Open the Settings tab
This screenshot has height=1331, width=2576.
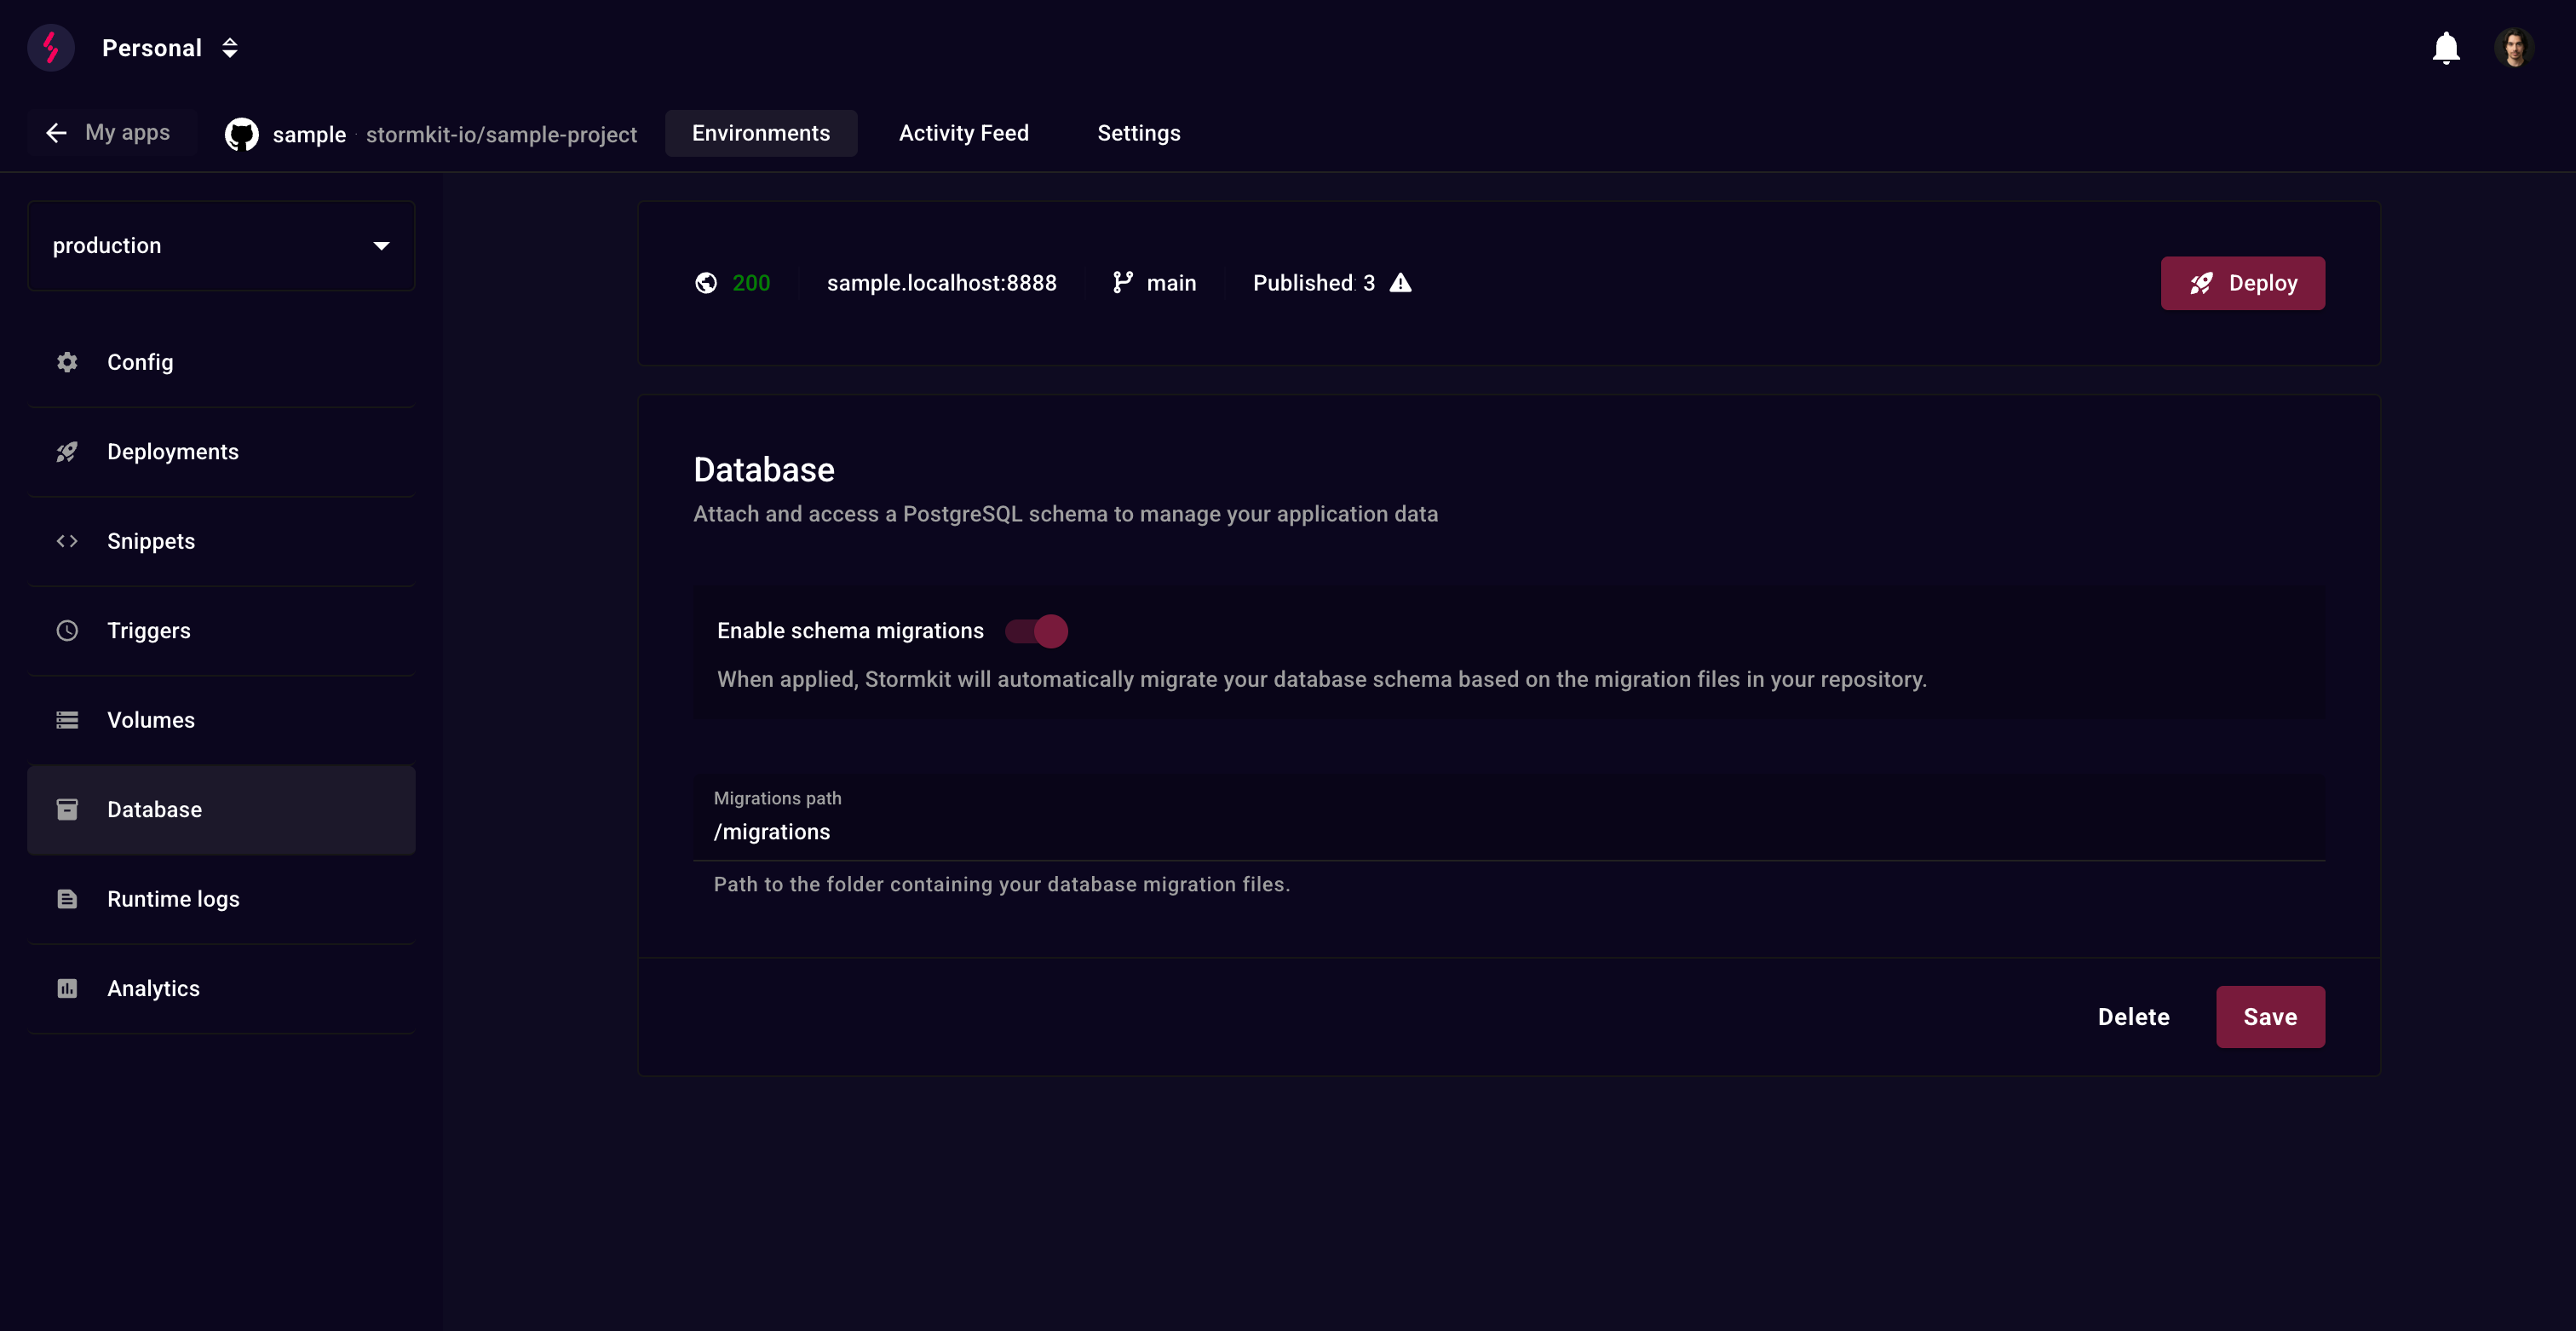(x=1138, y=133)
